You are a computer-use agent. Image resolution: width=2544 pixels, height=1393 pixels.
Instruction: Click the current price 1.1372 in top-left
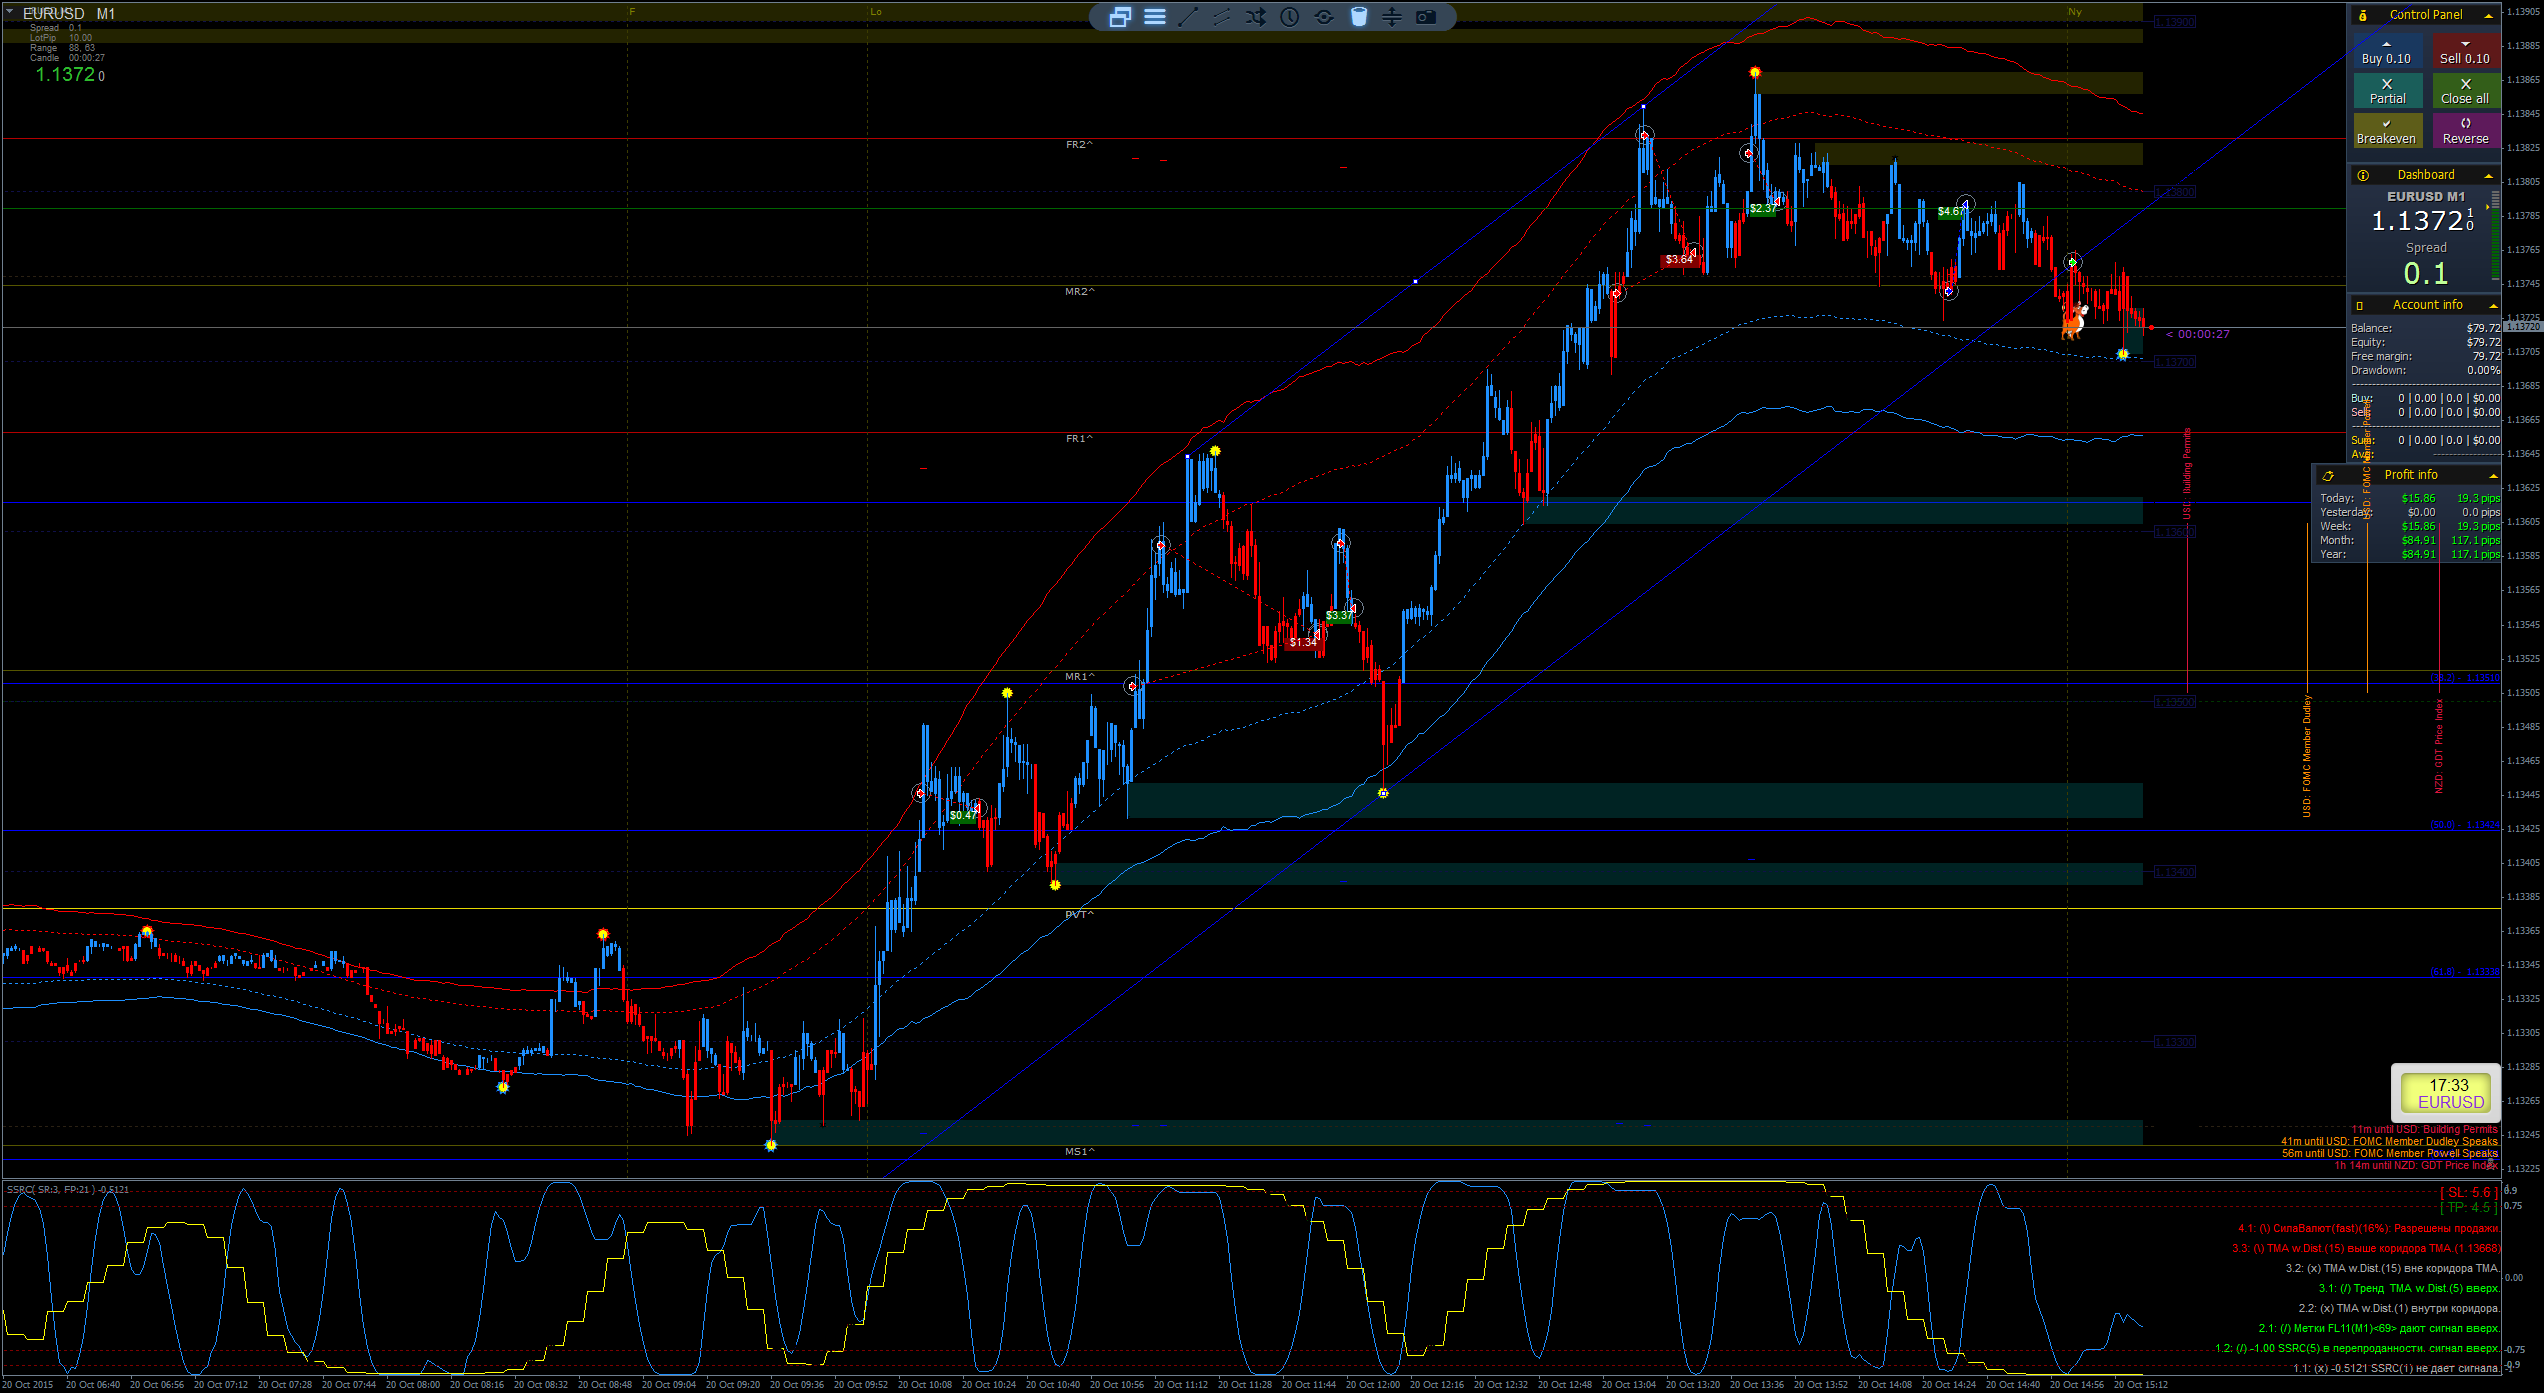pyautogui.click(x=65, y=75)
